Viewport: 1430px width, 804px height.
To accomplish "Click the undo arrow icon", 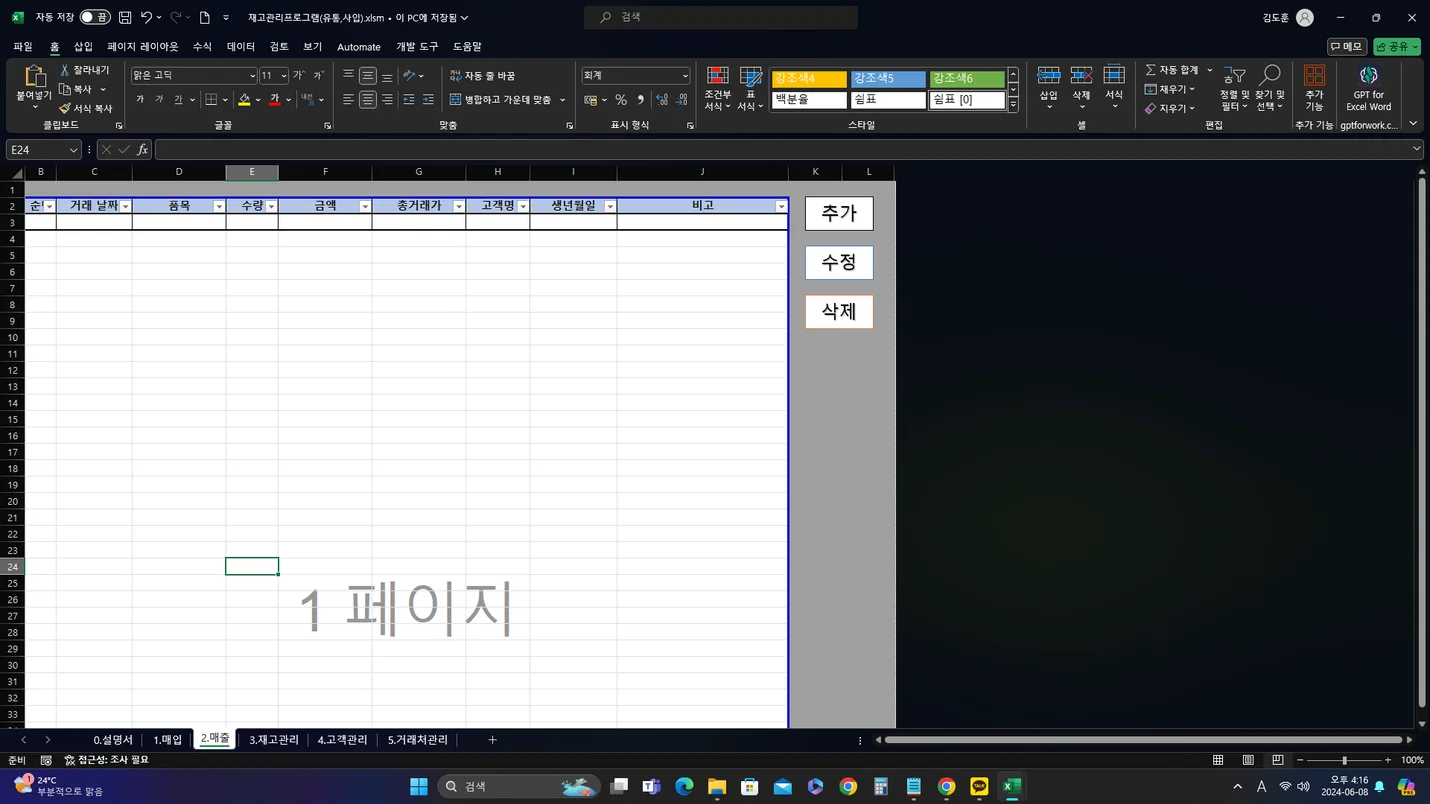I will [146, 18].
